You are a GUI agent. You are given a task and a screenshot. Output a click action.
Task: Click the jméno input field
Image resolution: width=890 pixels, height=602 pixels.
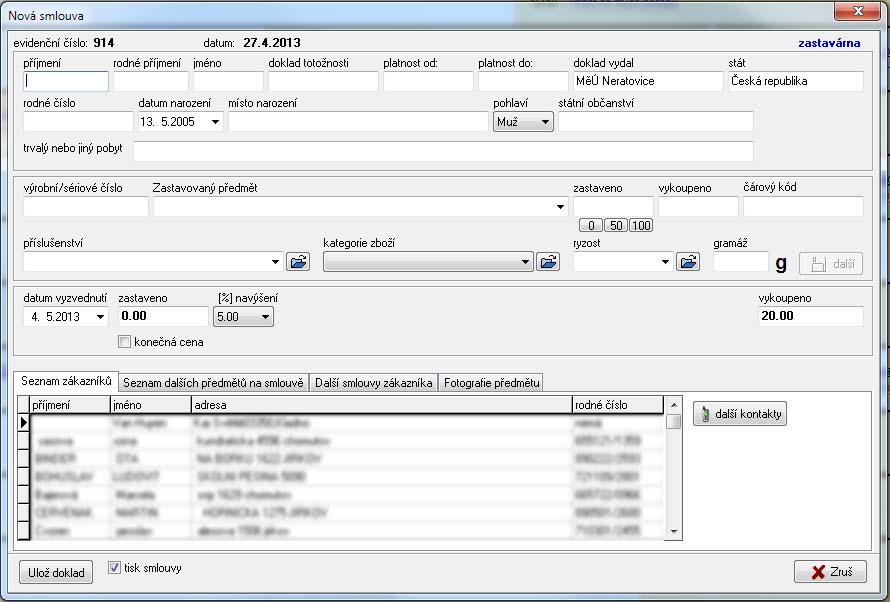(x=228, y=81)
